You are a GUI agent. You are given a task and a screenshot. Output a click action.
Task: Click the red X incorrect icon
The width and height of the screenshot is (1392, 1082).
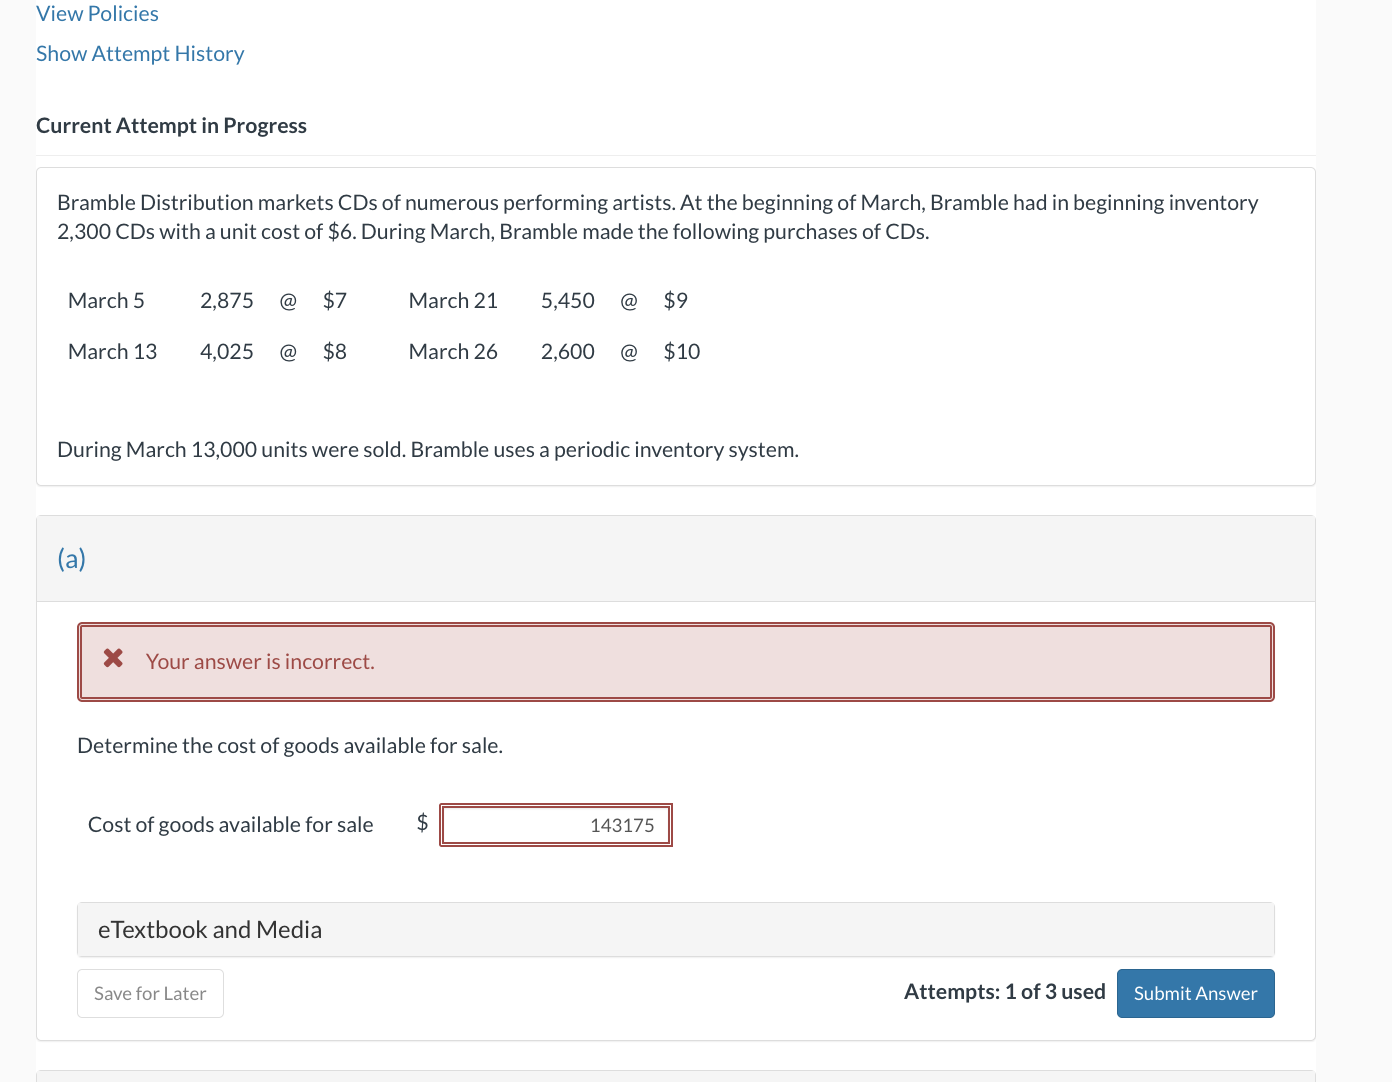click(114, 658)
